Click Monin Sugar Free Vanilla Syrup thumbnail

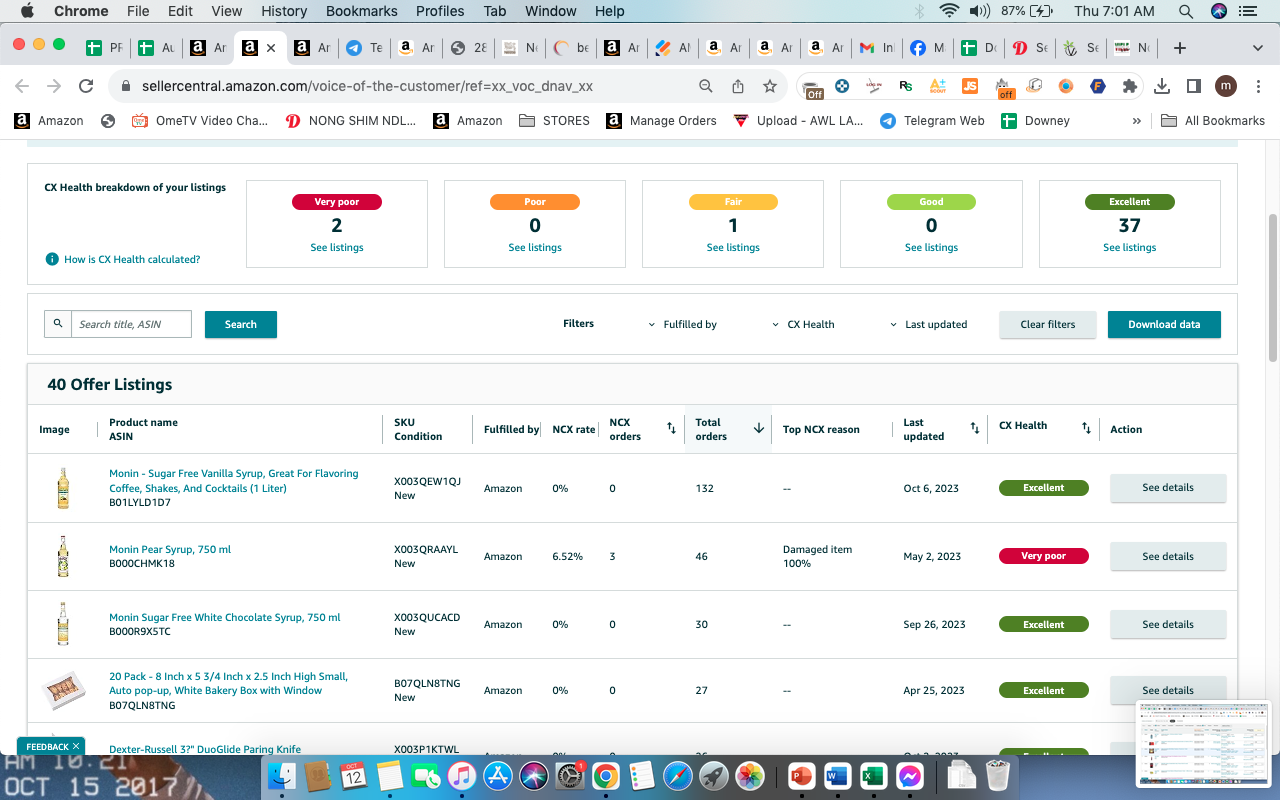63,488
